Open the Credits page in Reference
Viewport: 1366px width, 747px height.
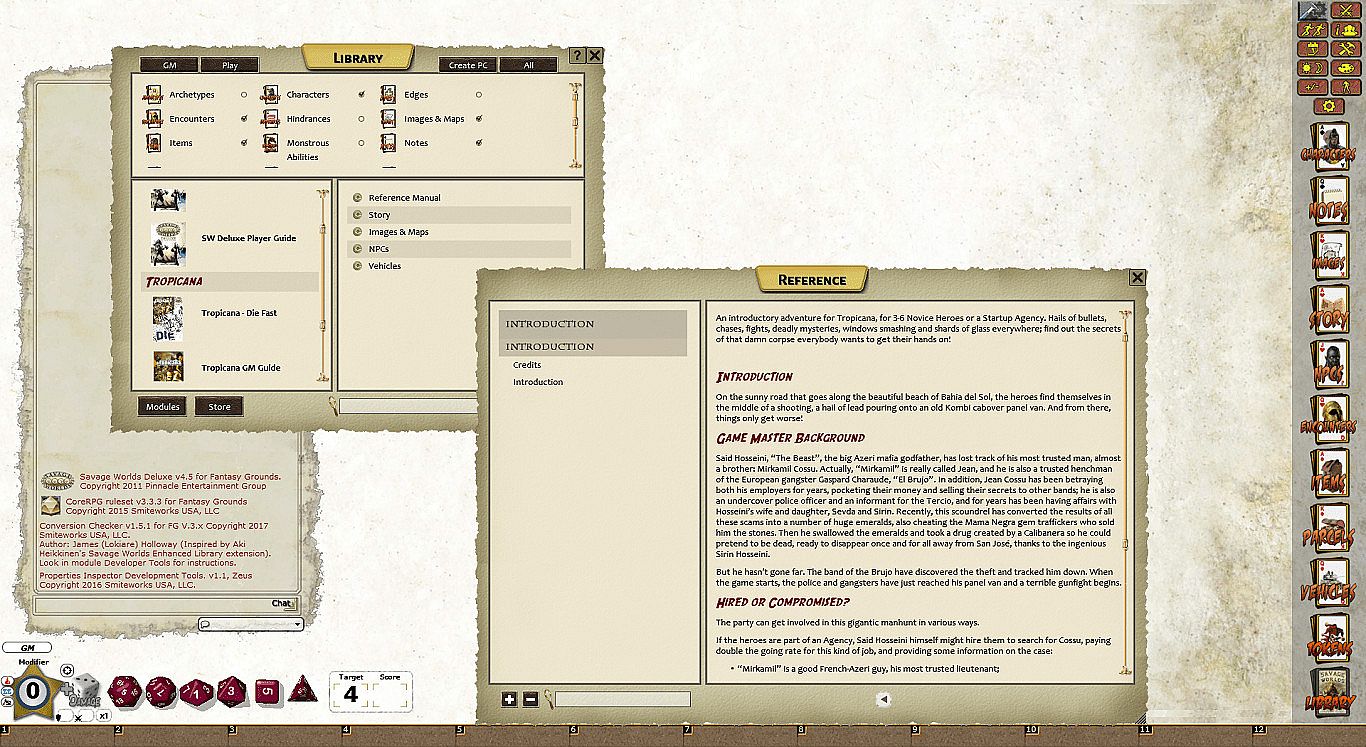coord(527,365)
